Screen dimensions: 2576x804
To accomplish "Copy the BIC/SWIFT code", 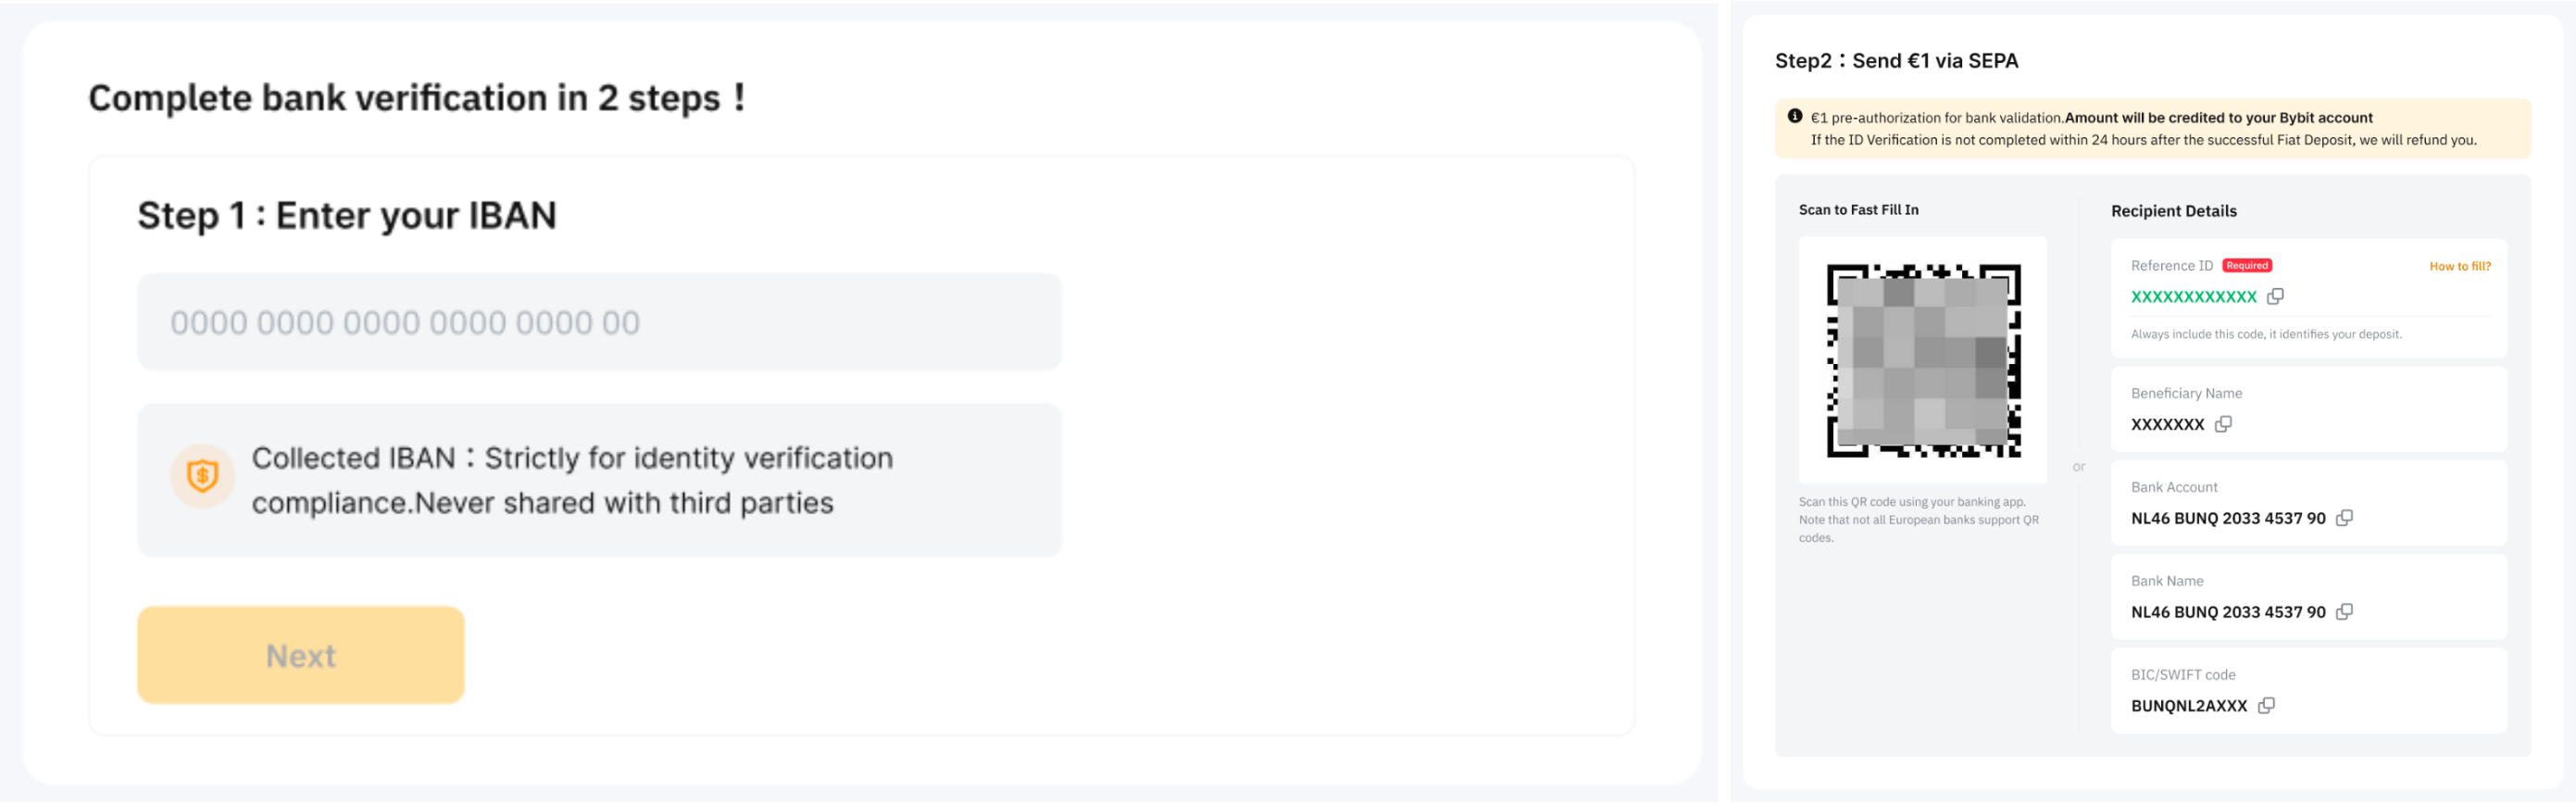I will (x=2266, y=706).
